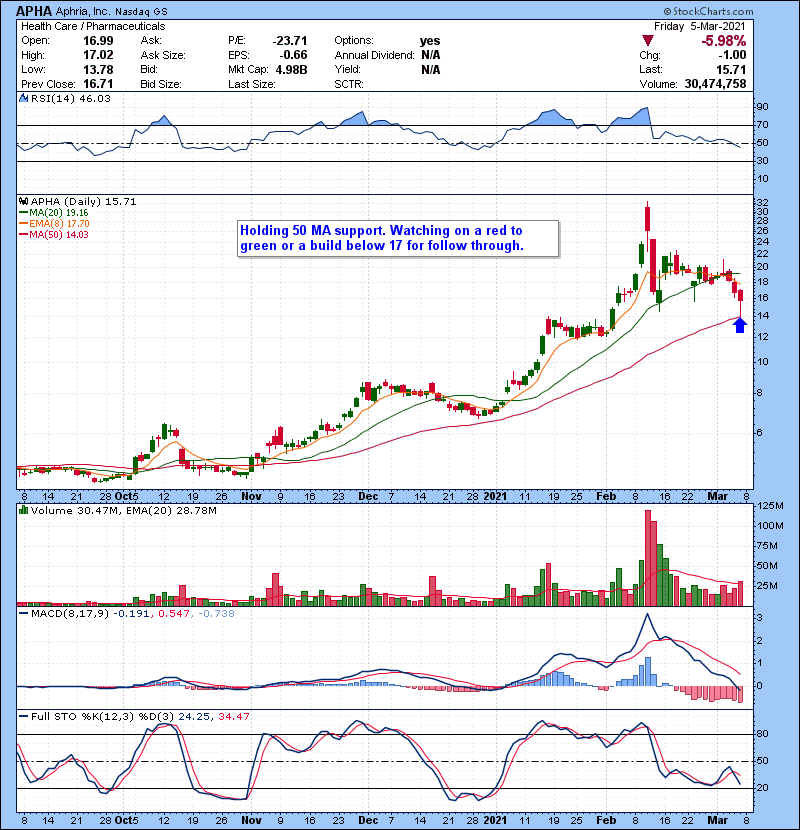Click the Nasdaq GS exchange label
Viewport: 800px width, 830px height.
coord(141,12)
